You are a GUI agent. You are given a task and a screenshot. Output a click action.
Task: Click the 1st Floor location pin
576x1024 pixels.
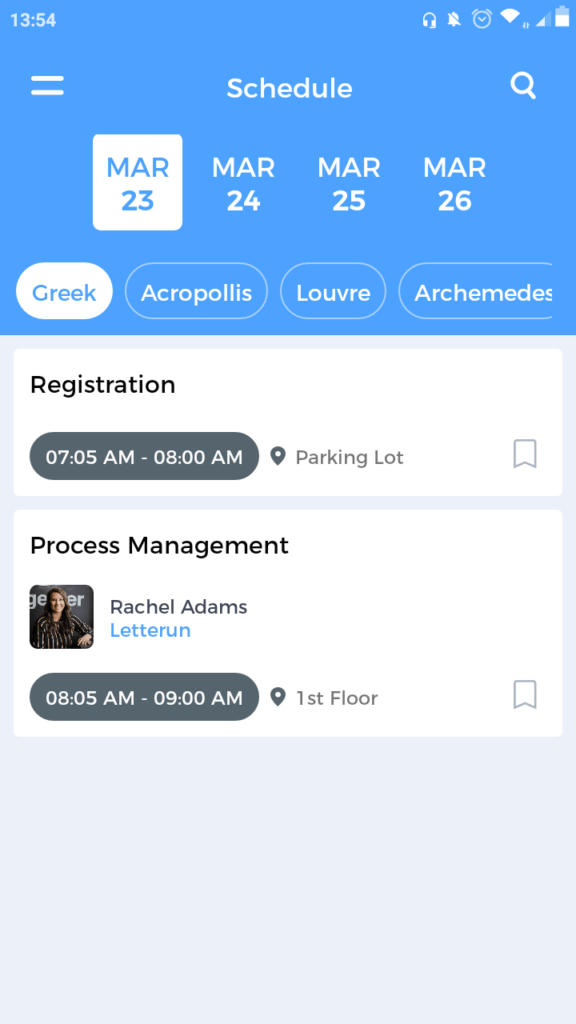point(279,697)
